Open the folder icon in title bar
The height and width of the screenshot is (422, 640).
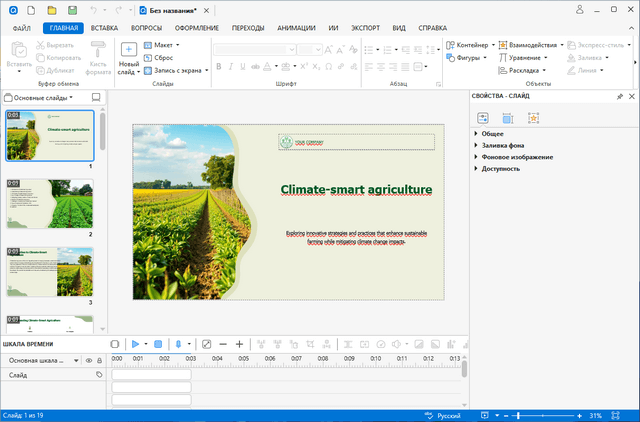tap(52, 9)
